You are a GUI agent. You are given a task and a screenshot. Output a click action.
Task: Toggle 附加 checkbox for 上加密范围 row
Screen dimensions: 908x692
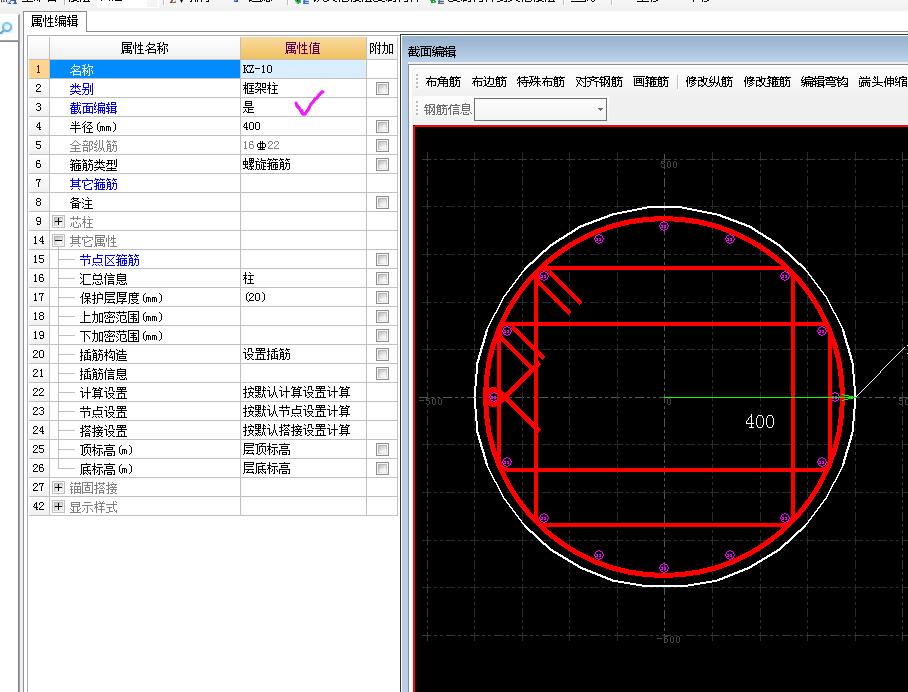(382, 317)
